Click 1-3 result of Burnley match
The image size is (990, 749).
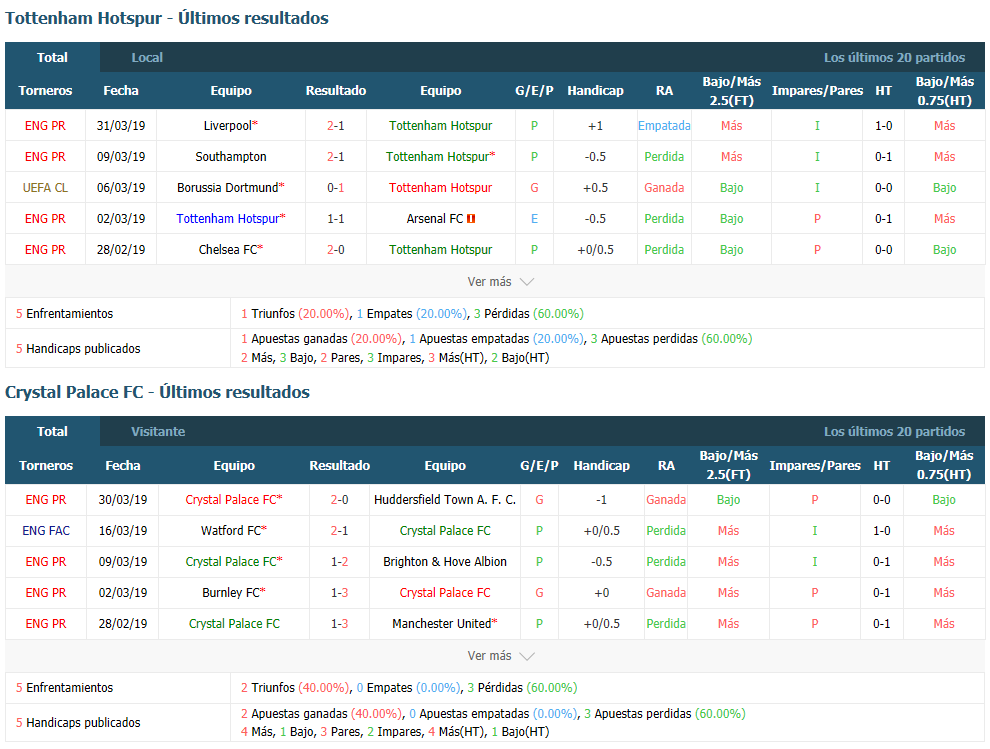click(x=340, y=592)
